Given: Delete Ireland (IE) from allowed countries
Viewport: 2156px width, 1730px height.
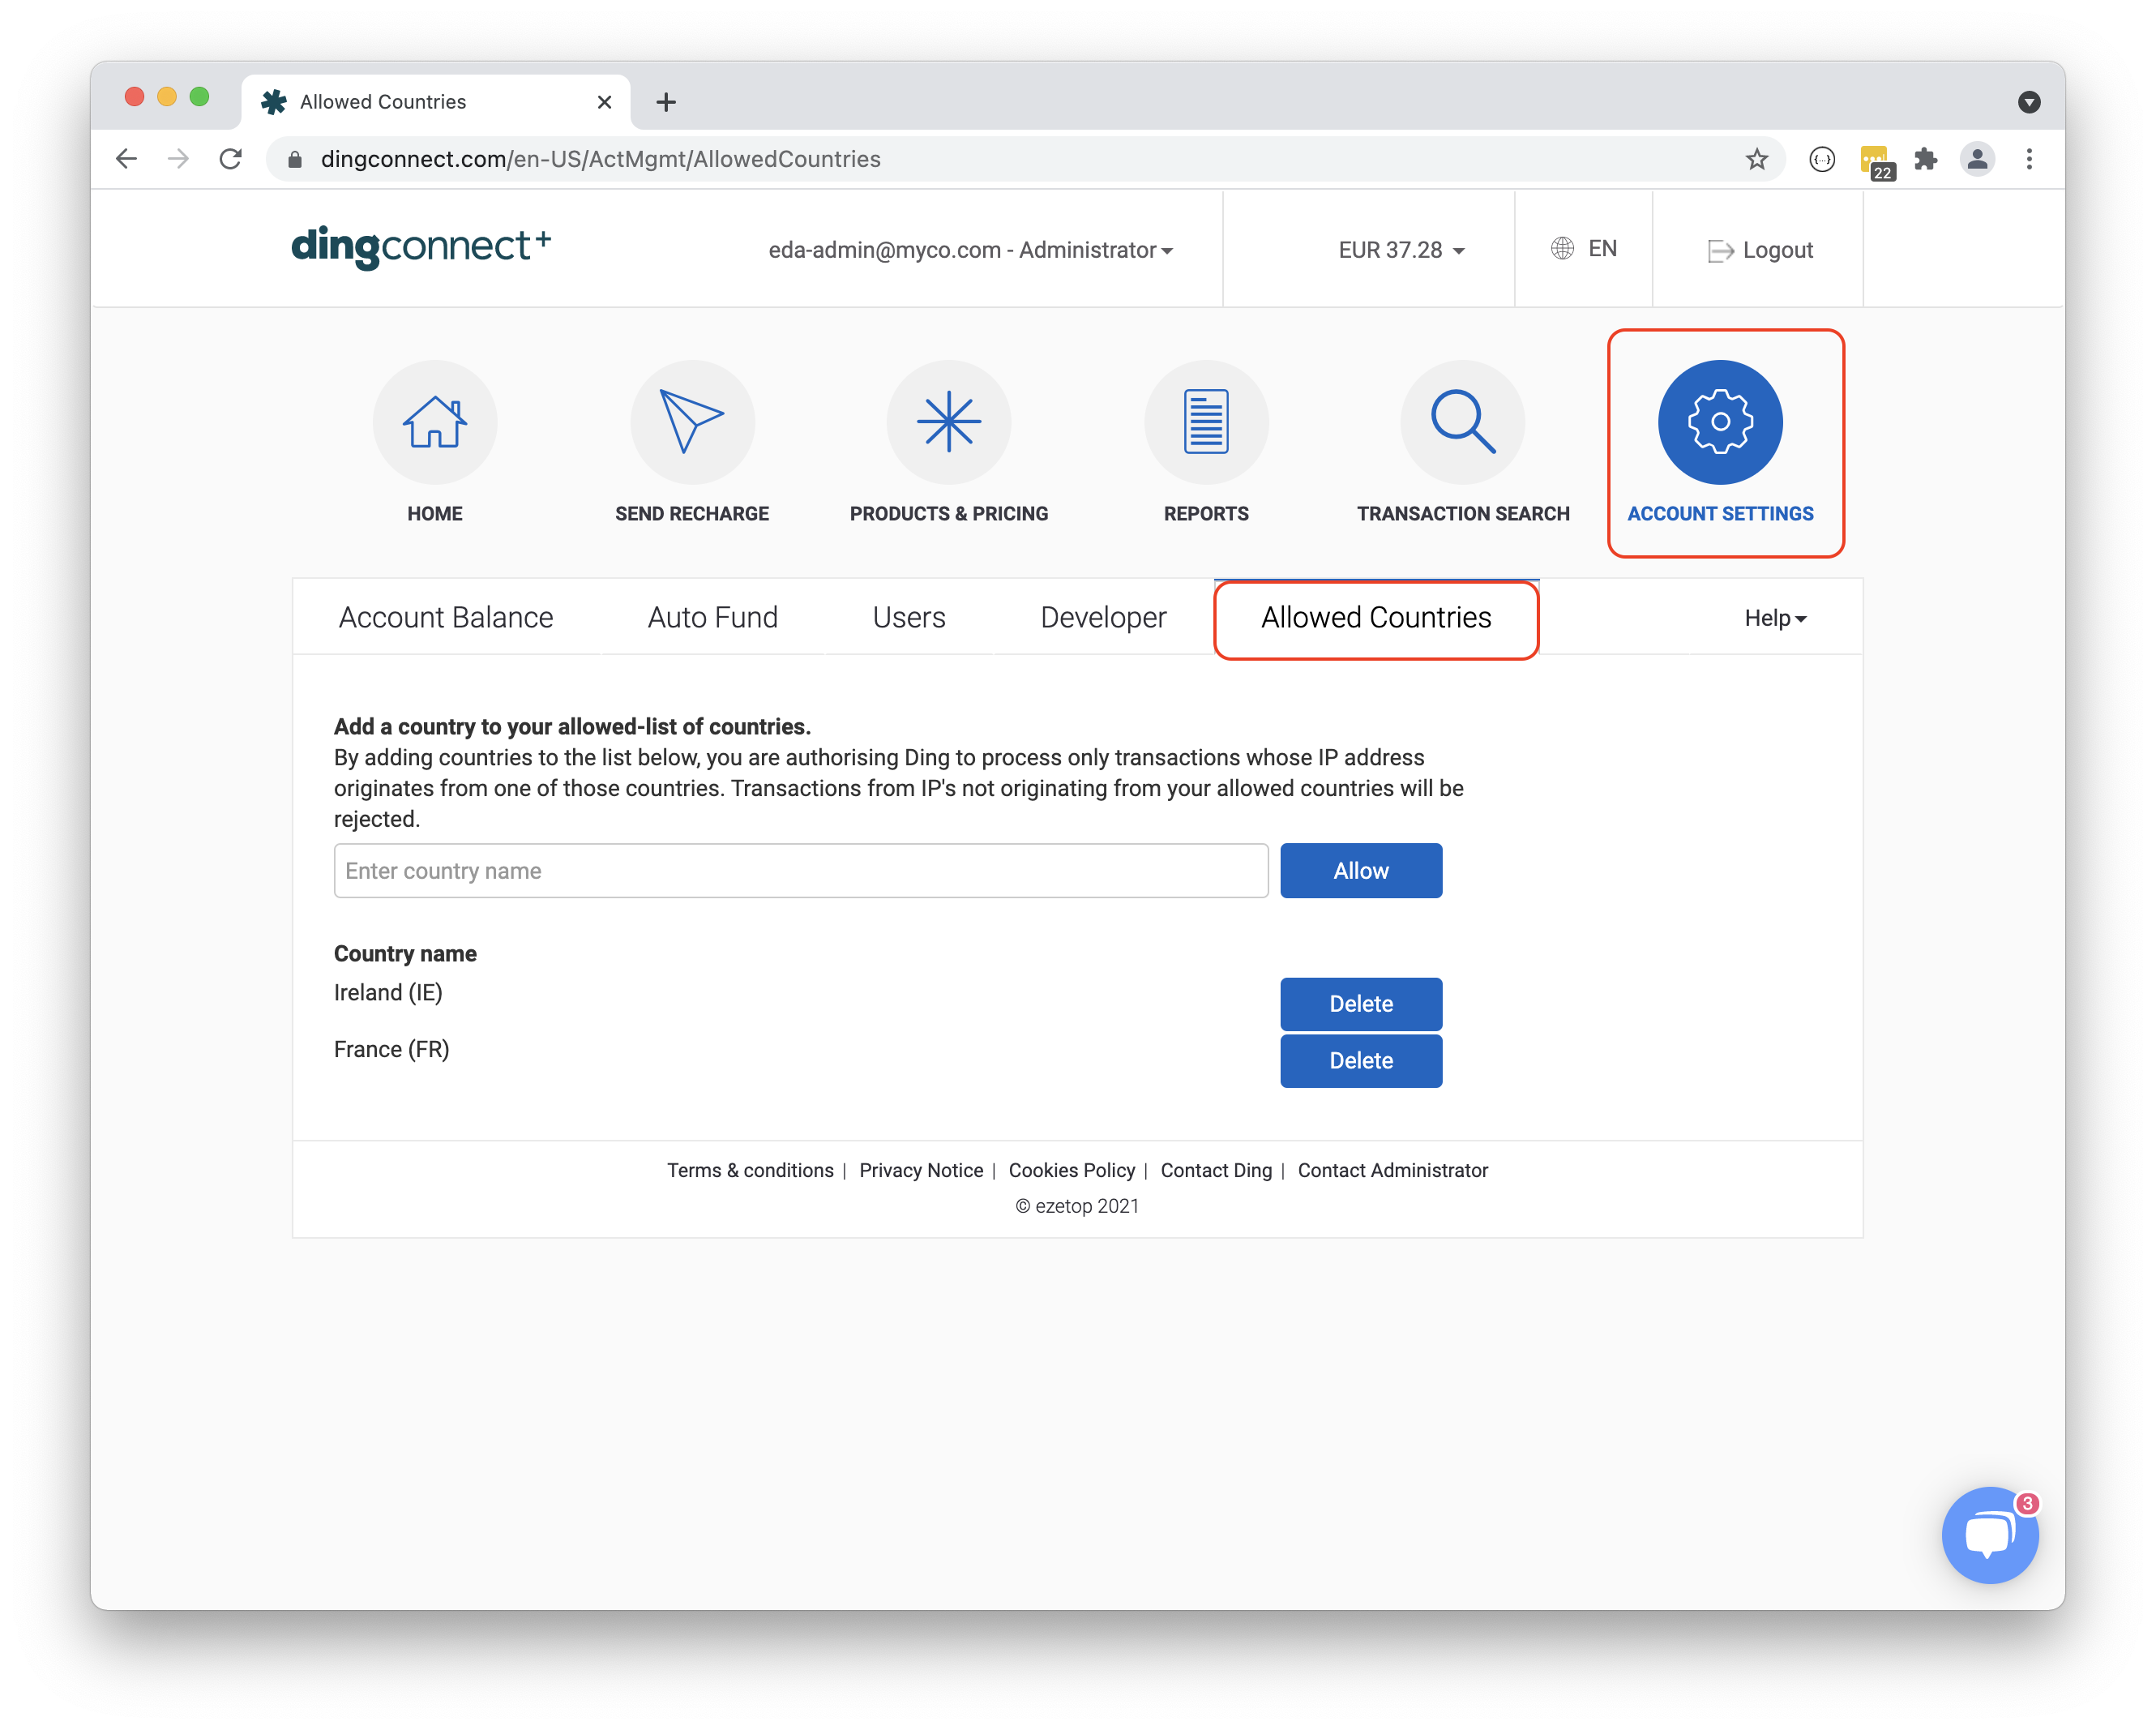Looking at the screenshot, I should tap(1360, 1003).
